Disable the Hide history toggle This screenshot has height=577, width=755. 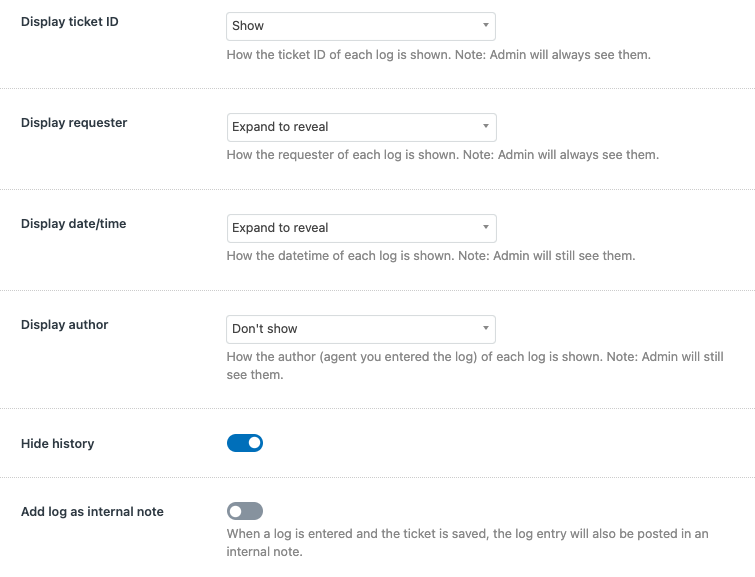[x=245, y=443]
